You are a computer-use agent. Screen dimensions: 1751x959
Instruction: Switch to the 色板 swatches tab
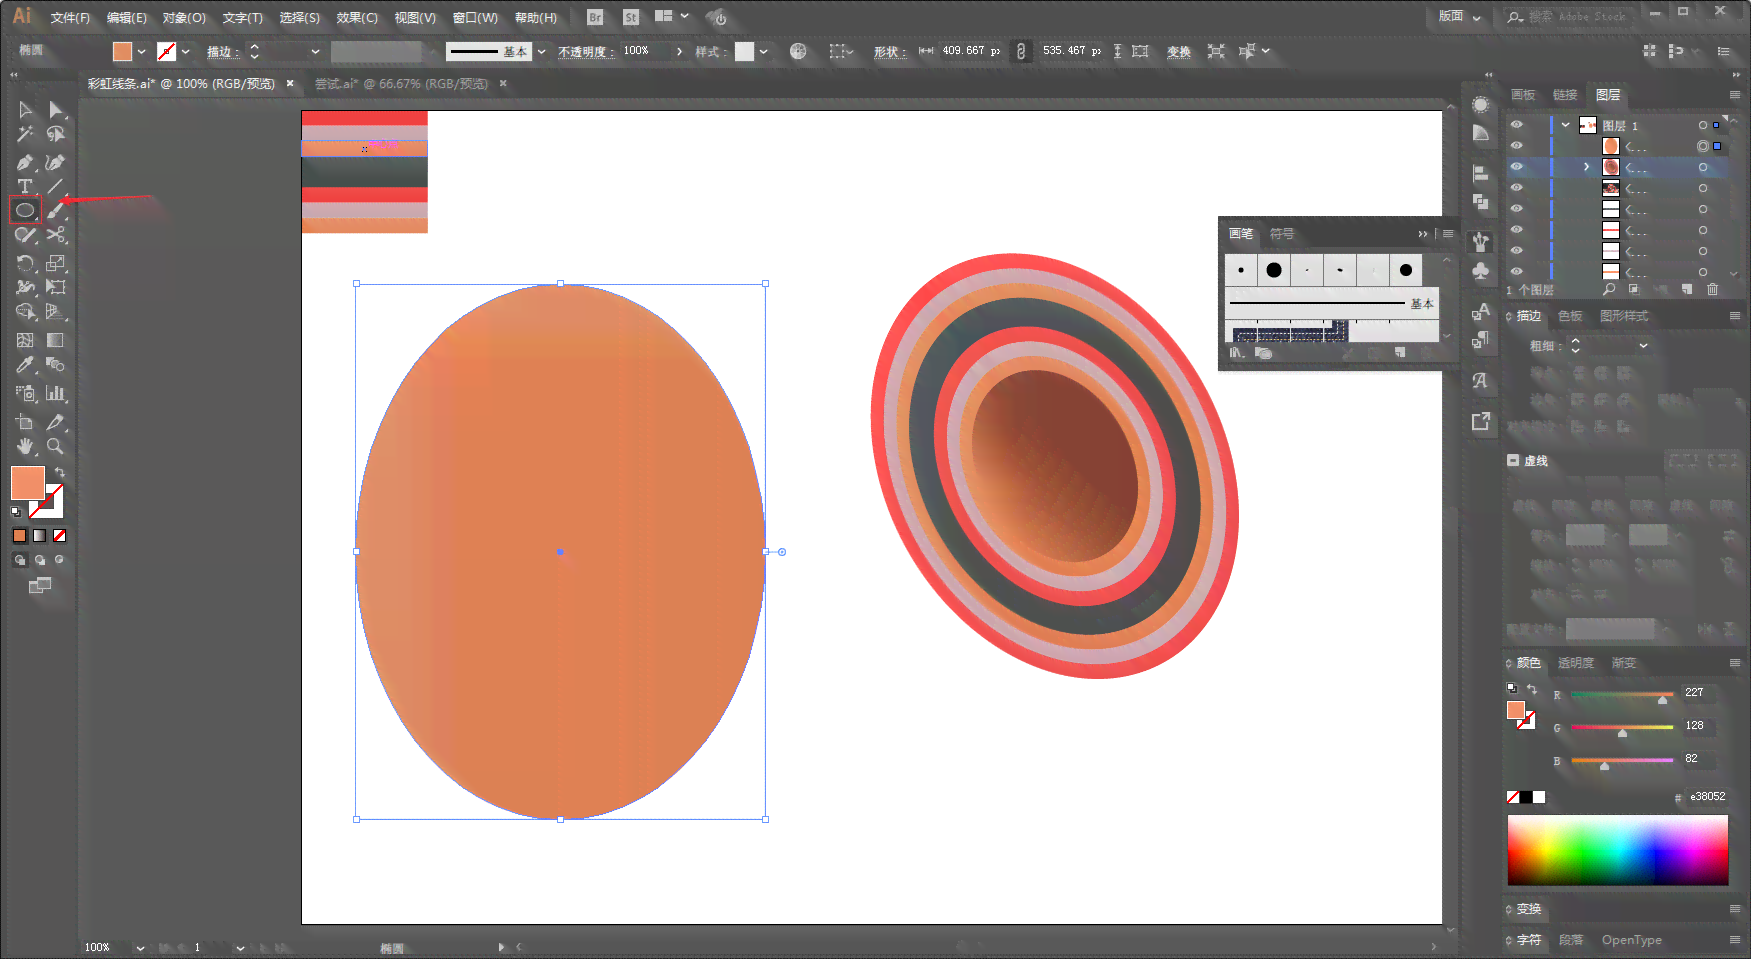[1571, 316]
